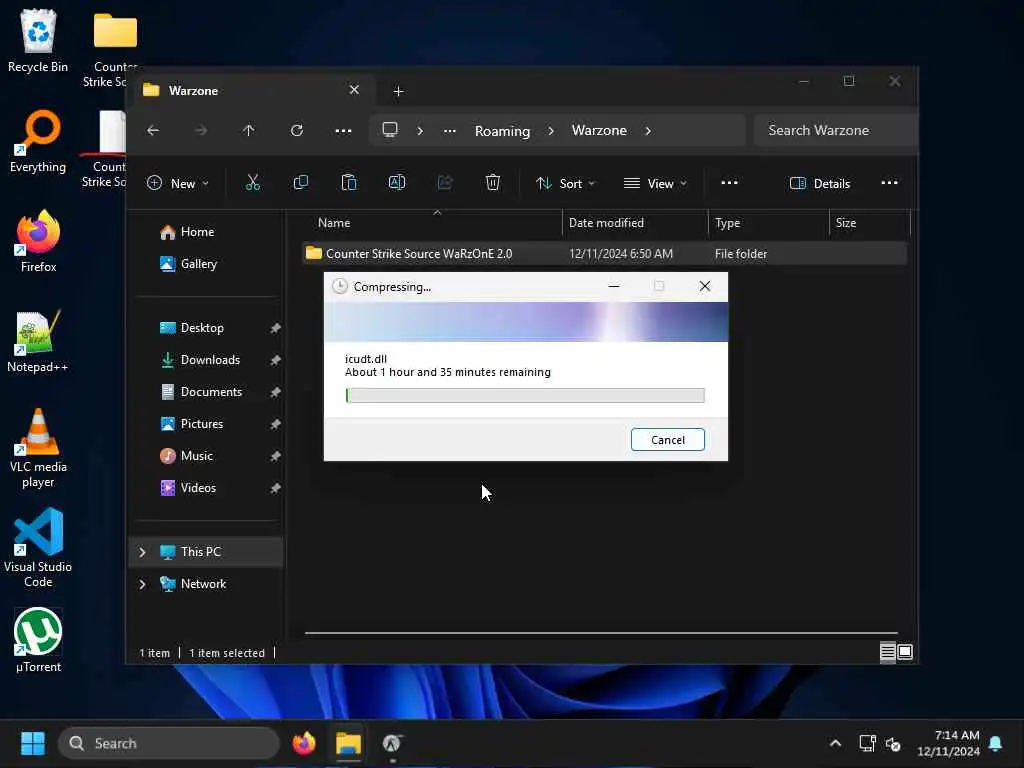Switch to details list view icon
This screenshot has width=1024, height=768.
coord(888,652)
